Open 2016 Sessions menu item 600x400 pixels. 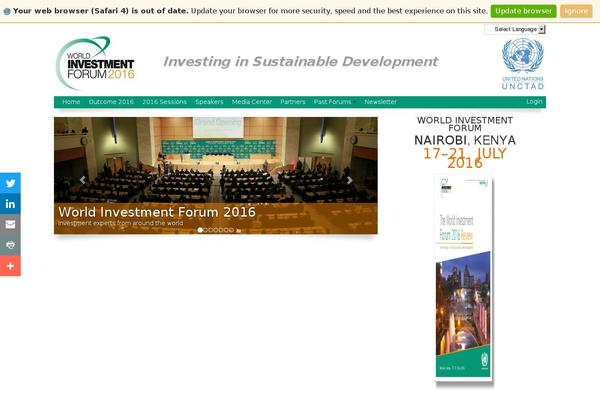tap(165, 102)
